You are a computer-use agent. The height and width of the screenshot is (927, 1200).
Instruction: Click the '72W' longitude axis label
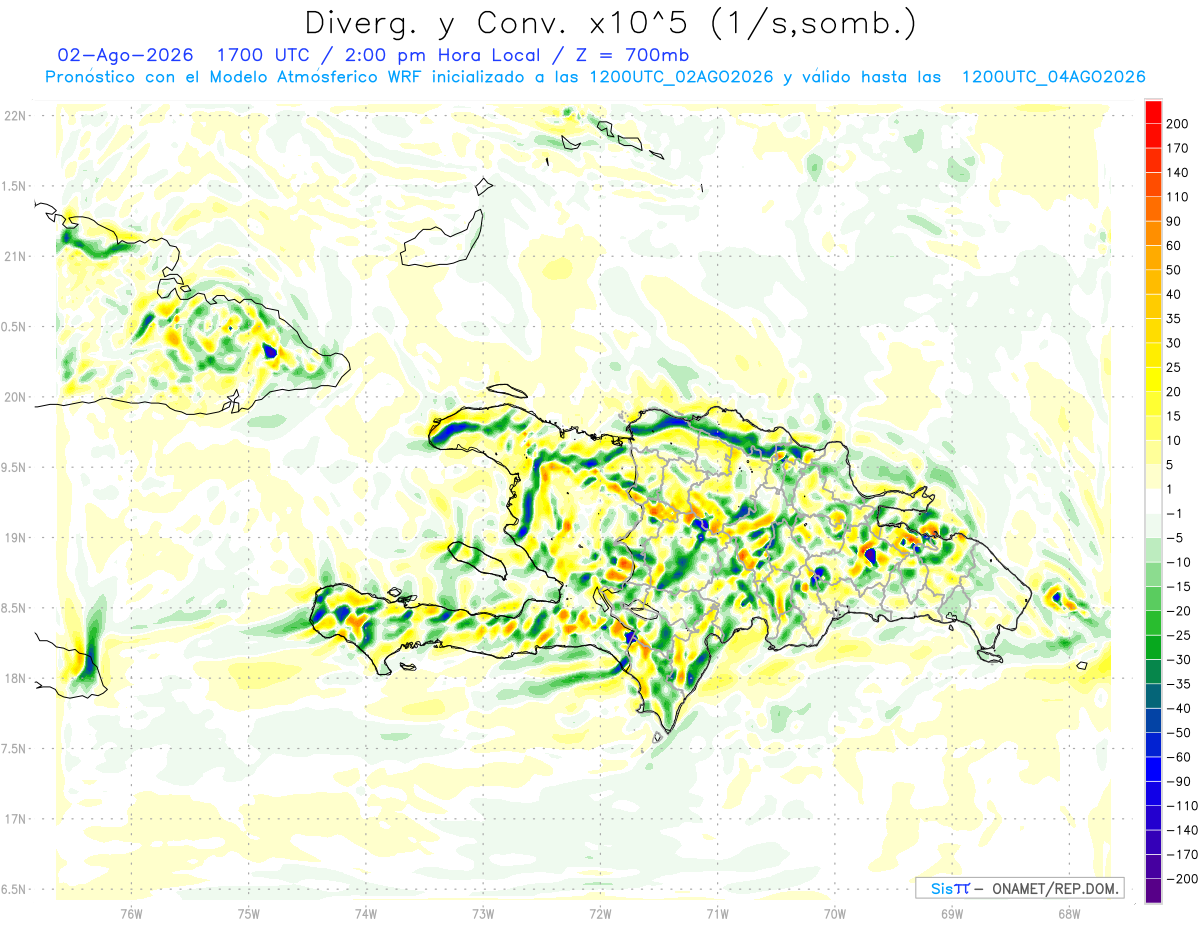pyautogui.click(x=600, y=913)
